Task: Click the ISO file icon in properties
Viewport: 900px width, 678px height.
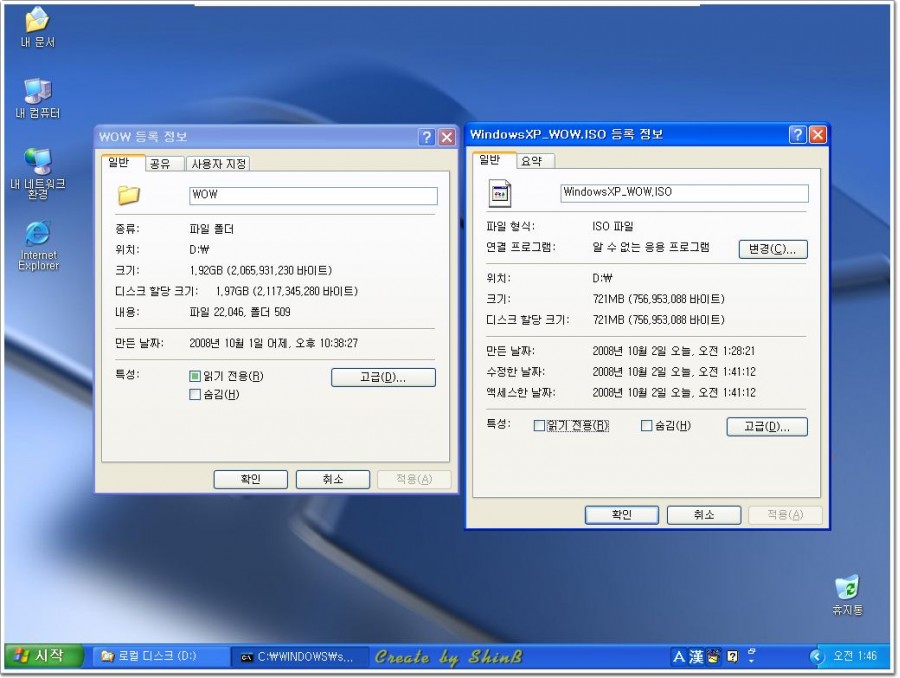Action: click(x=499, y=193)
